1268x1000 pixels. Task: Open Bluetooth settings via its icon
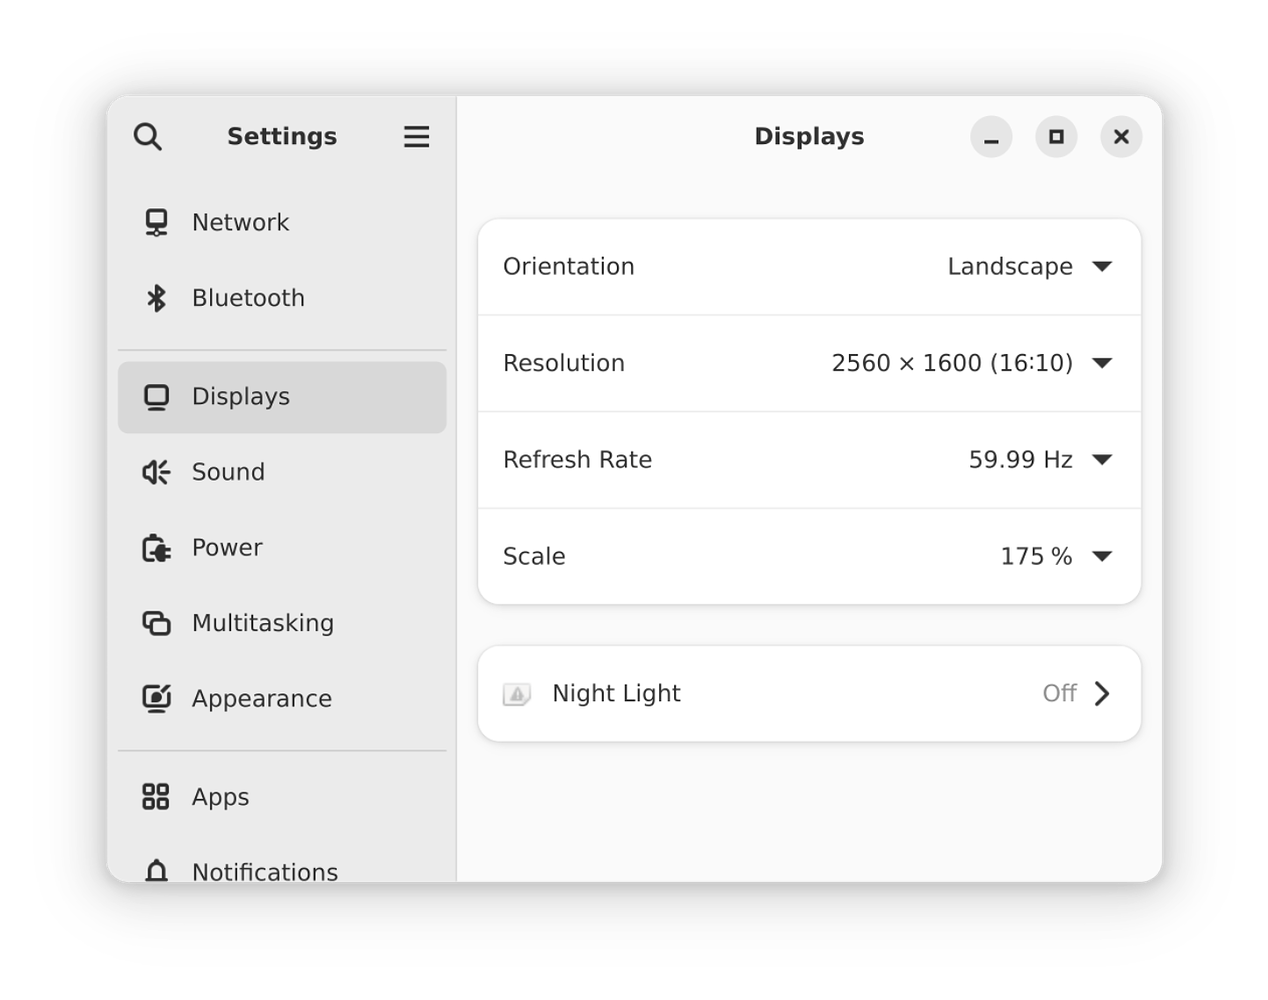click(156, 297)
